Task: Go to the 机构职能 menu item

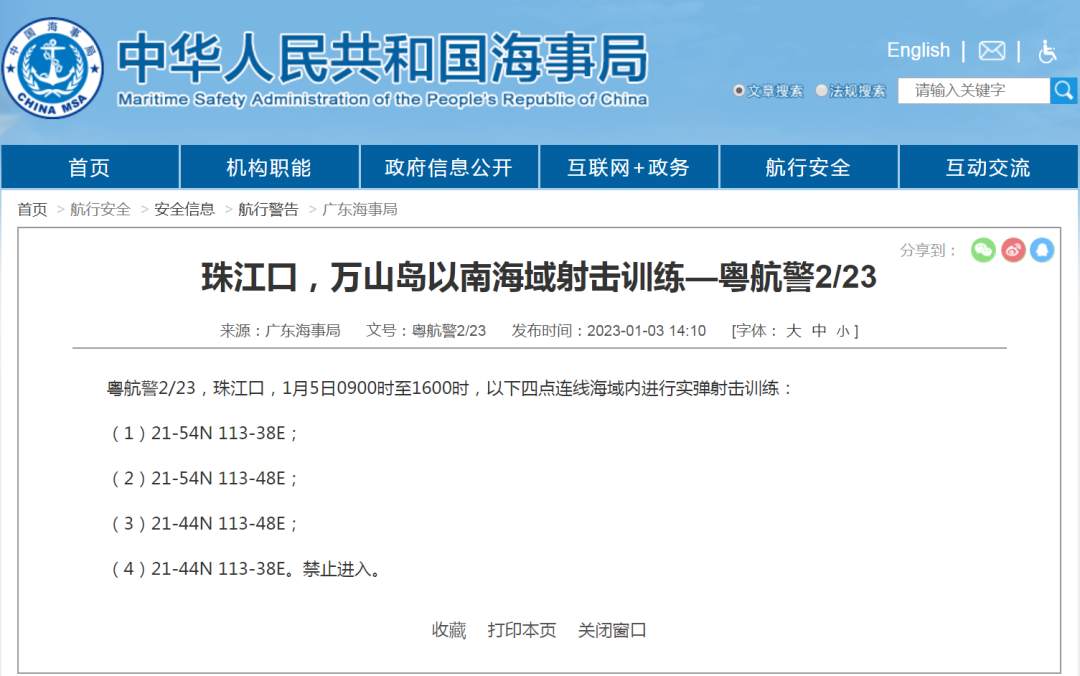Action: (x=268, y=168)
